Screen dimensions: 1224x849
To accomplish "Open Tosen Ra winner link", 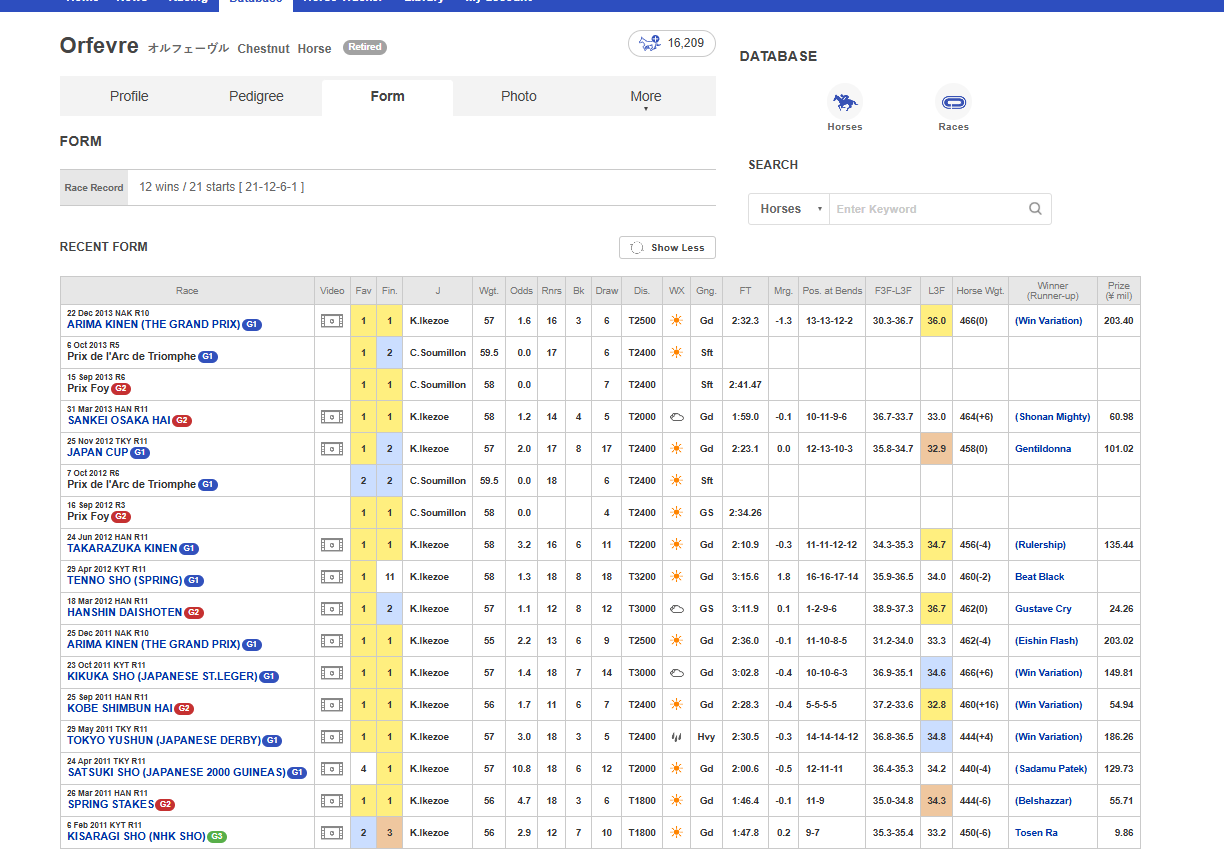I will coord(1036,833).
